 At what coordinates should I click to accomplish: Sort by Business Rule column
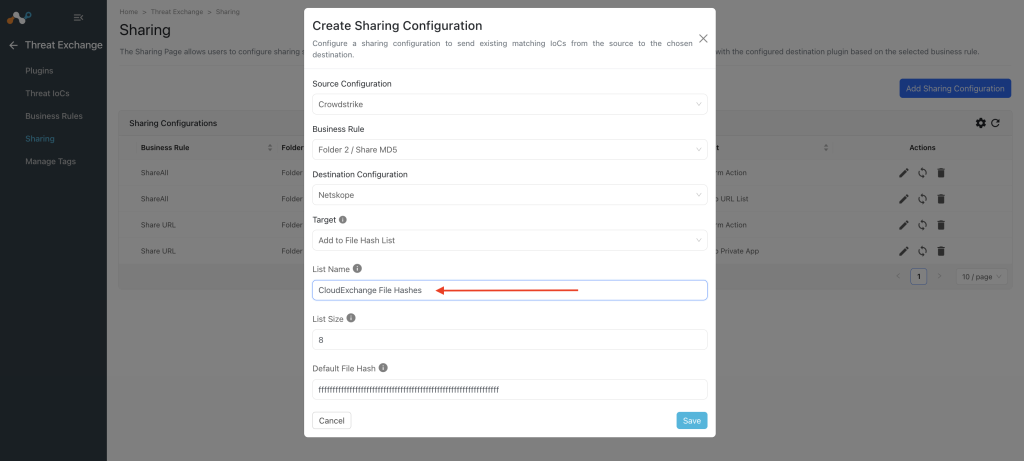(x=270, y=148)
